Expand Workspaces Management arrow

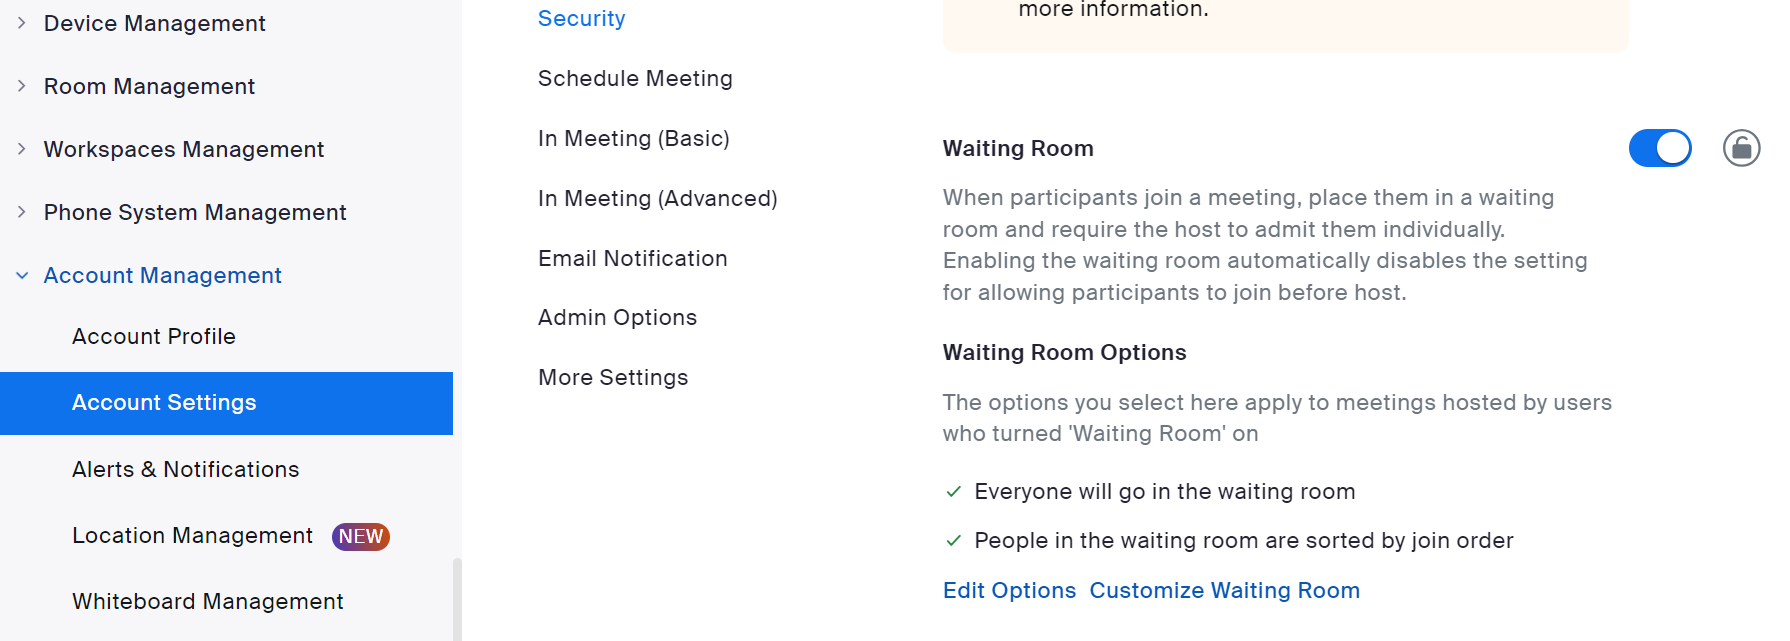click(x=22, y=149)
